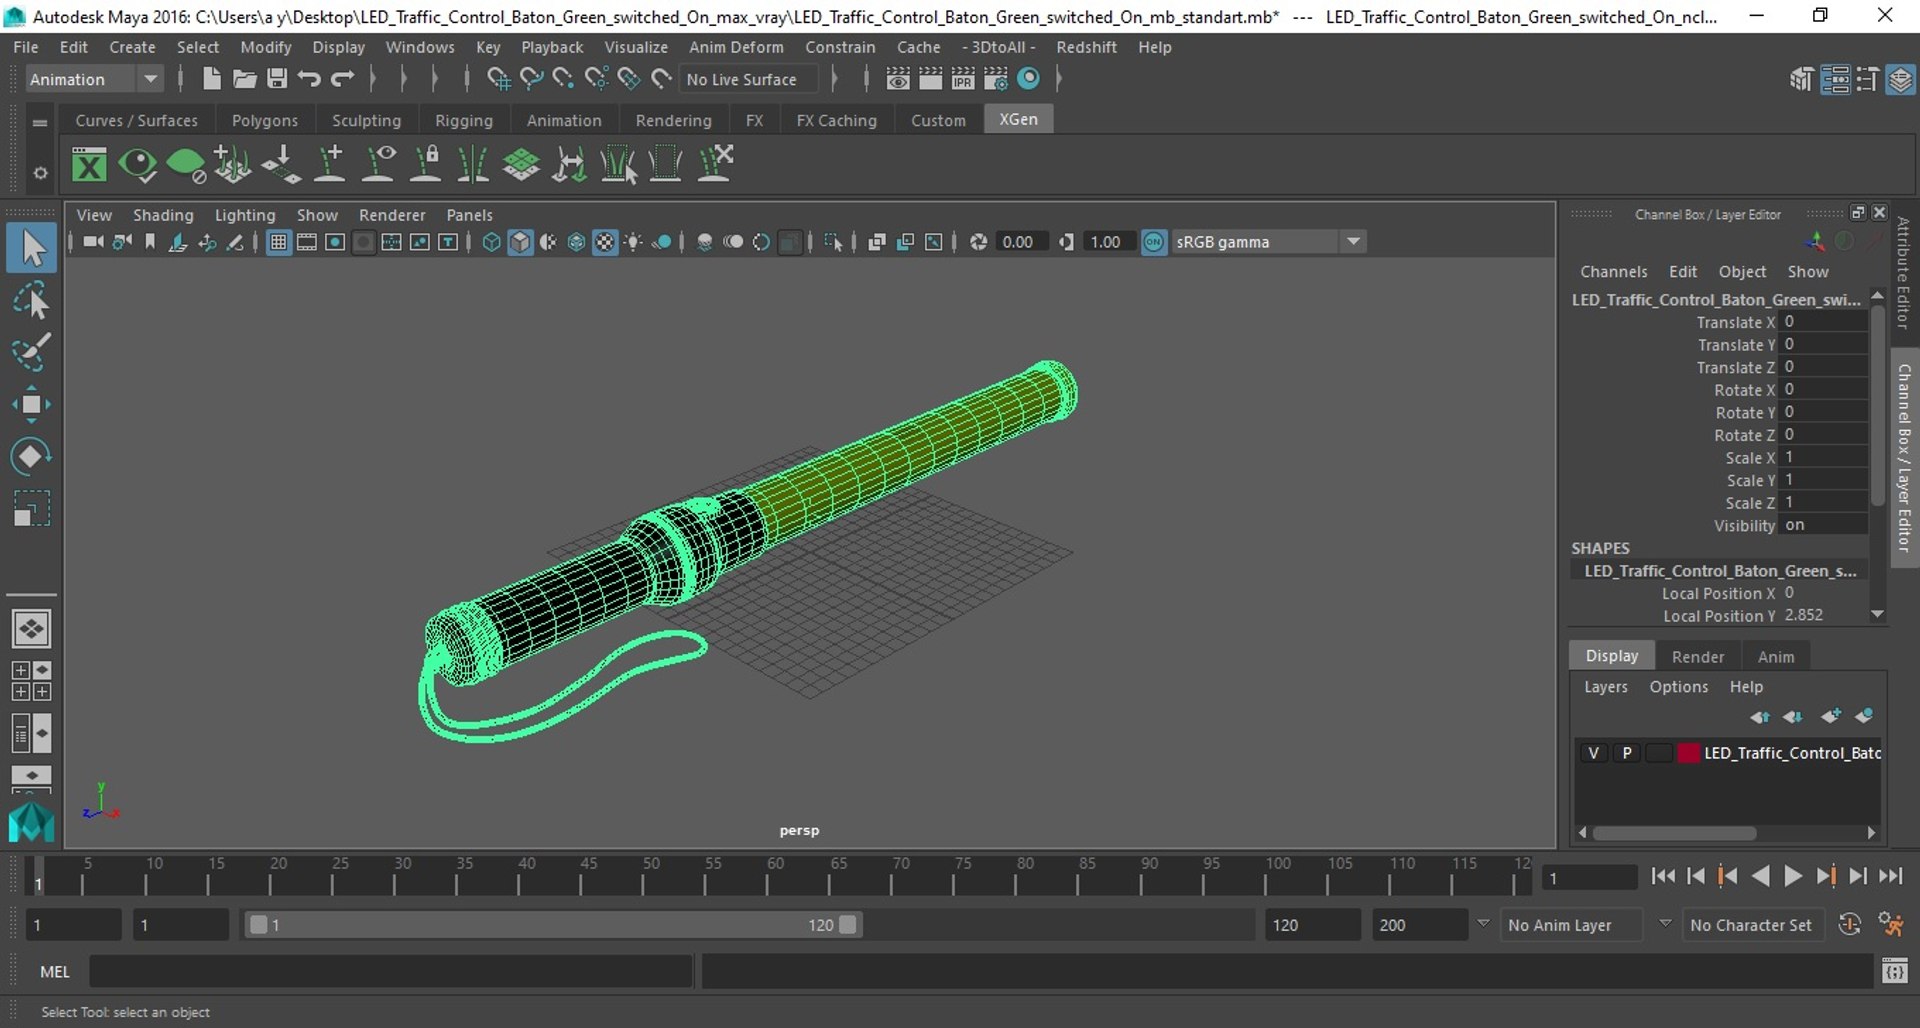Switch to the Anim layer tab
Viewport: 1920px width, 1028px height.
1776,657
